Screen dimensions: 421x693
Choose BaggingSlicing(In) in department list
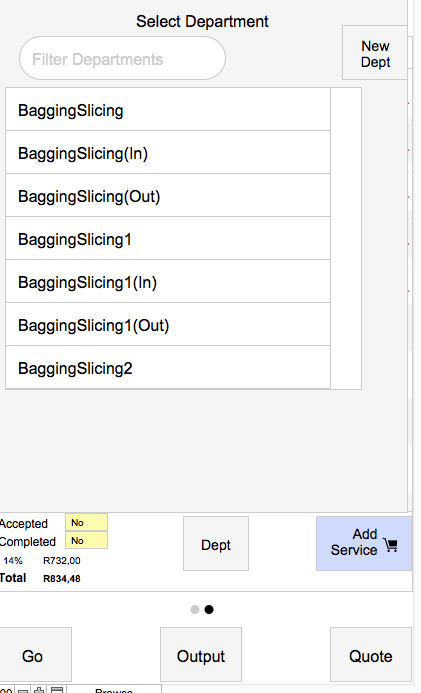click(168, 152)
